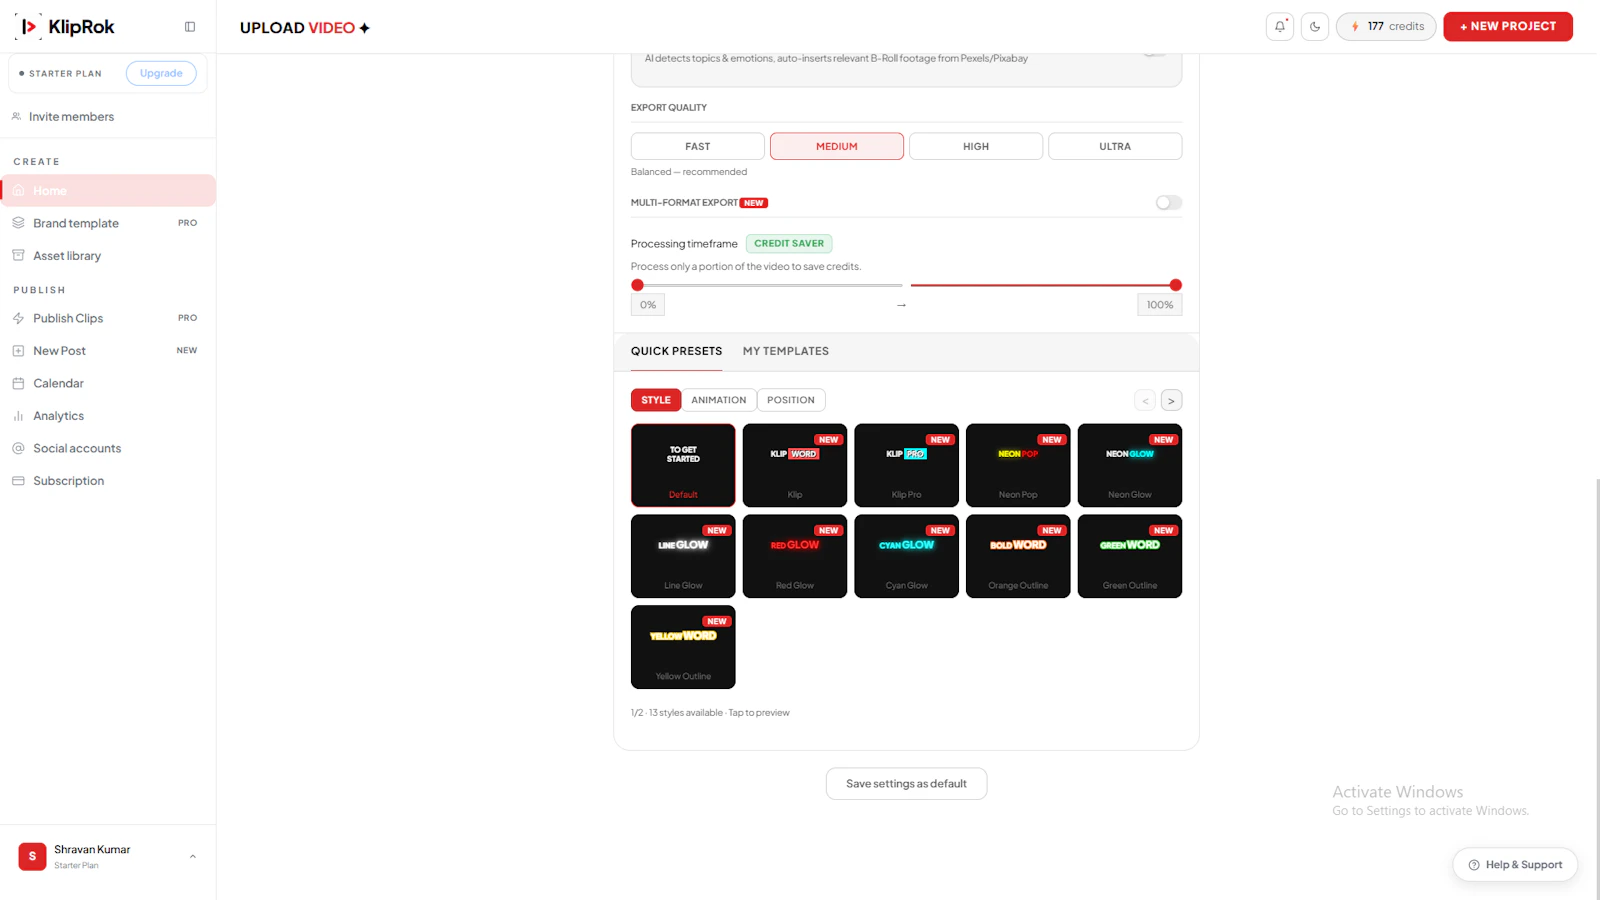This screenshot has height=900, width=1600.
Task: Choose the Yellow Outline caption style
Action: 683,647
